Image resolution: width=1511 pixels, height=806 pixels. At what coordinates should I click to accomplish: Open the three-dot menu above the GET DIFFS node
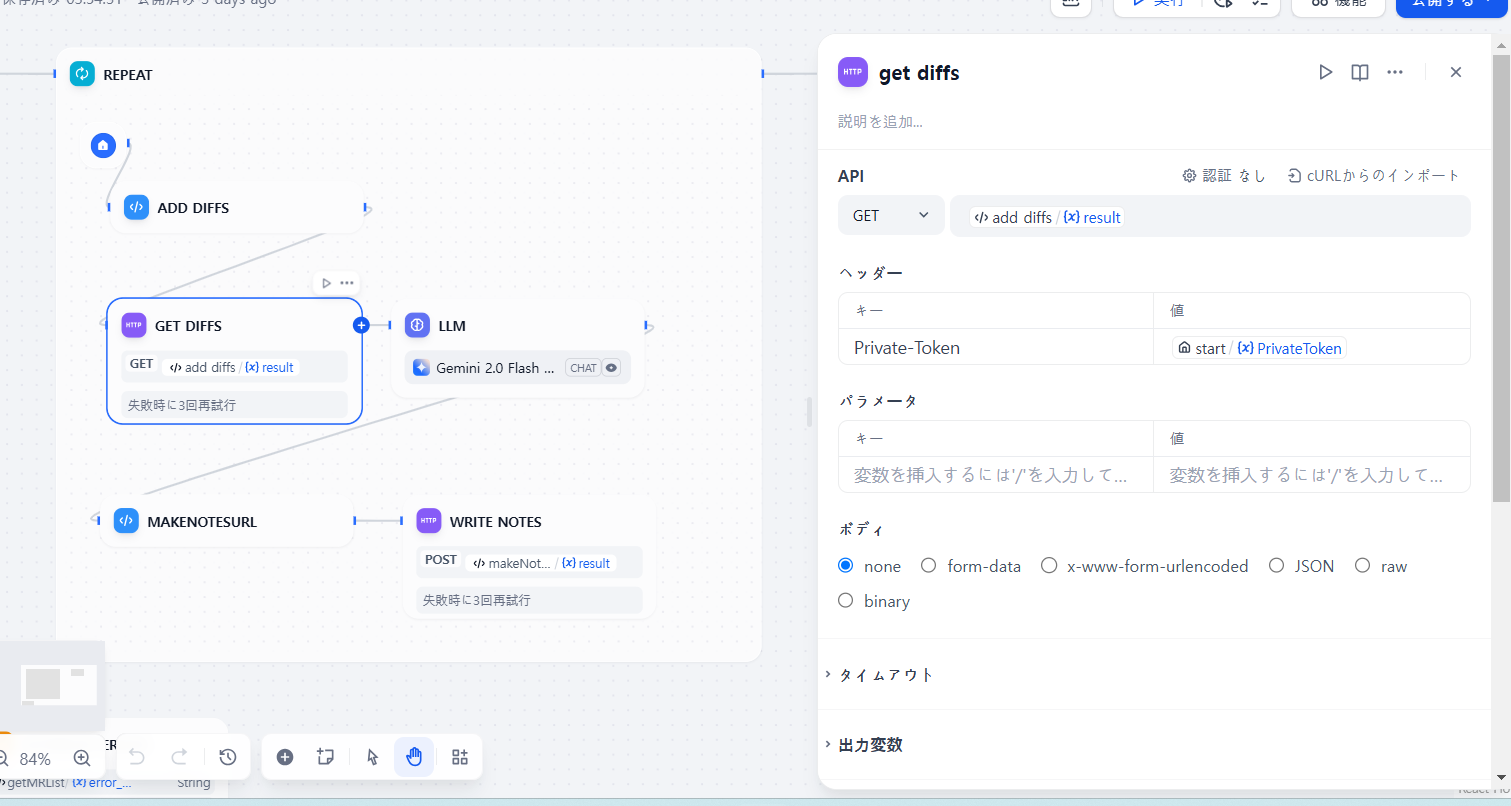(x=347, y=283)
